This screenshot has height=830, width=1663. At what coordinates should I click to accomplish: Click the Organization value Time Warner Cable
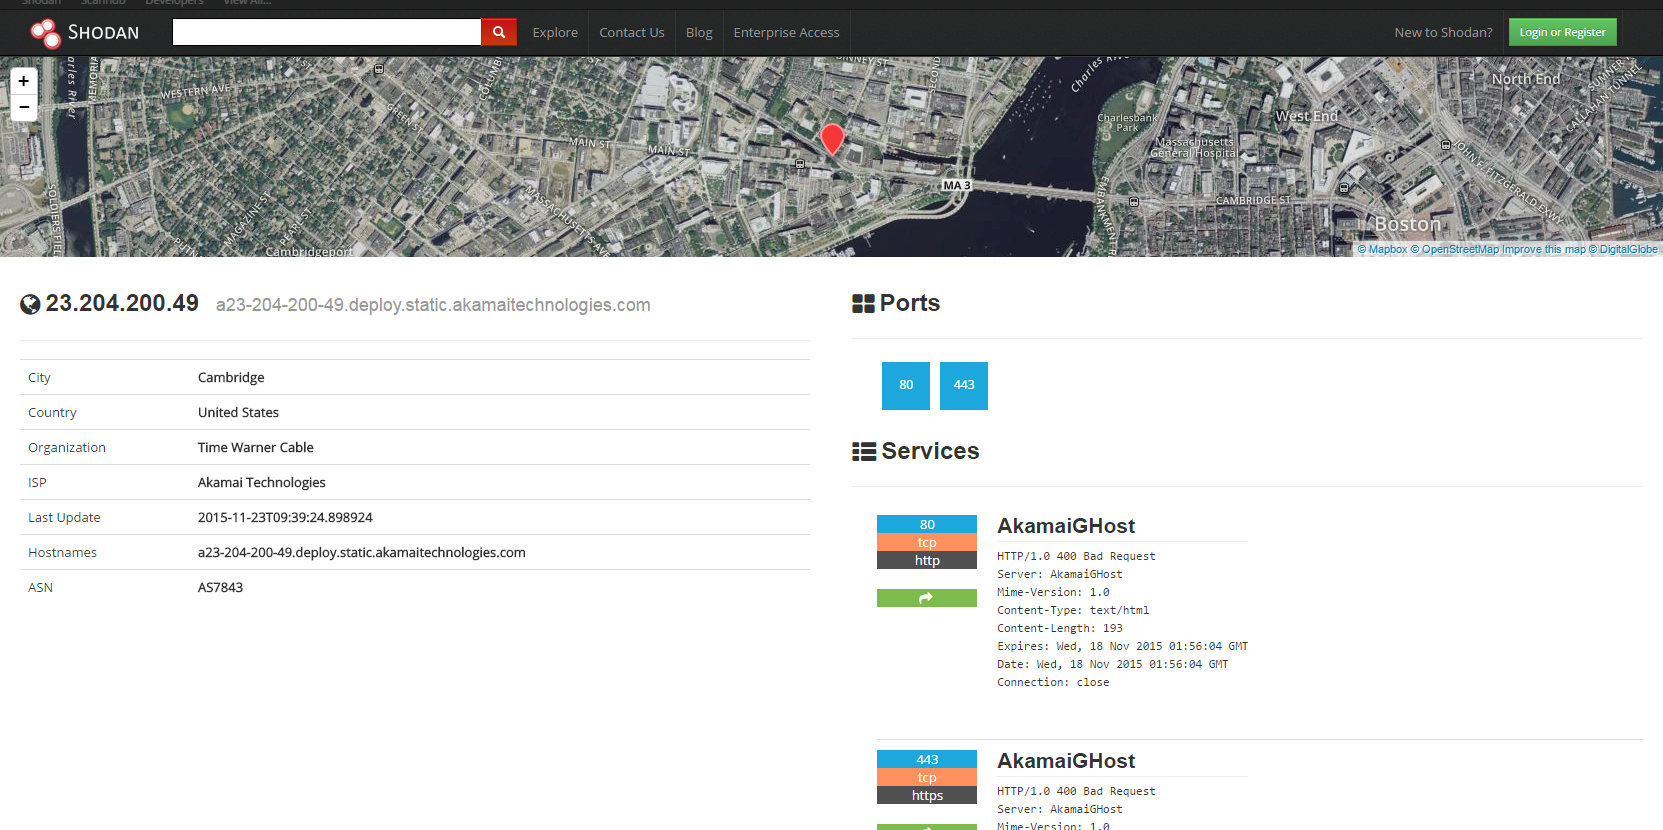pyautogui.click(x=256, y=447)
